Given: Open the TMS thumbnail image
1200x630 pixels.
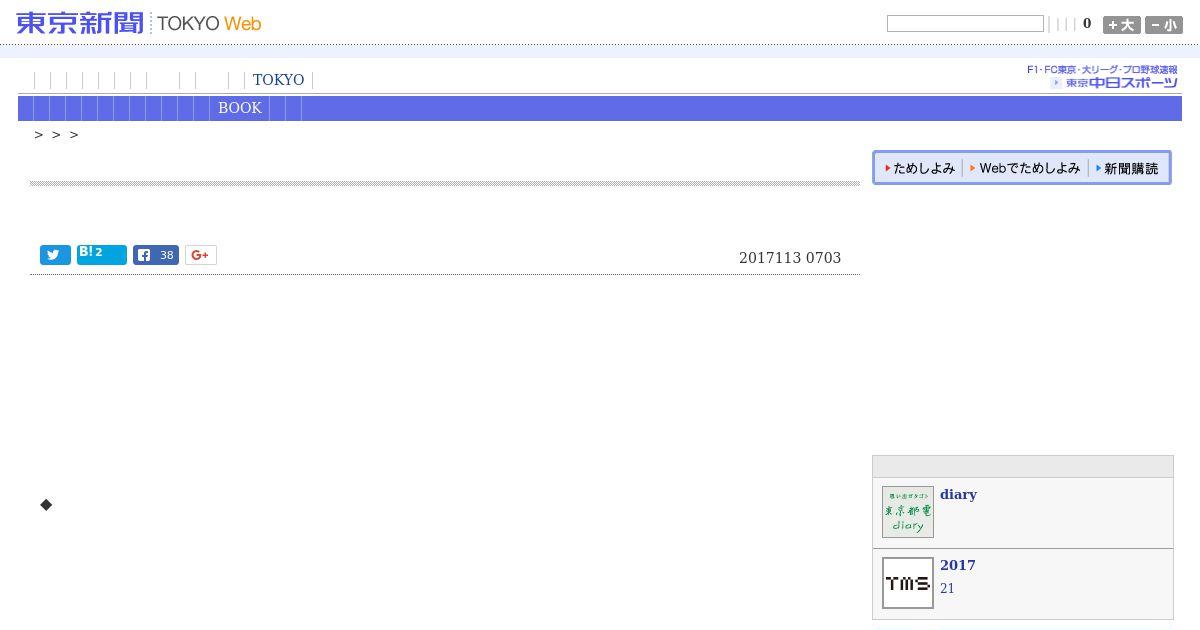Looking at the screenshot, I should [908, 583].
